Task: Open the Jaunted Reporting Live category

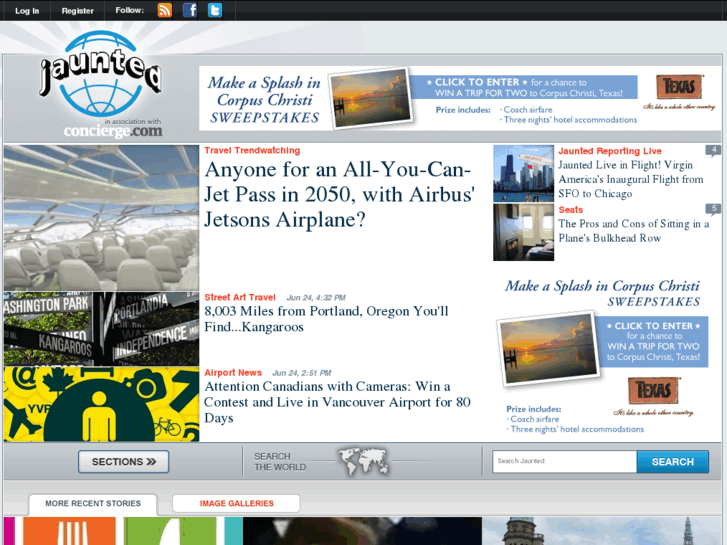Action: pos(610,151)
